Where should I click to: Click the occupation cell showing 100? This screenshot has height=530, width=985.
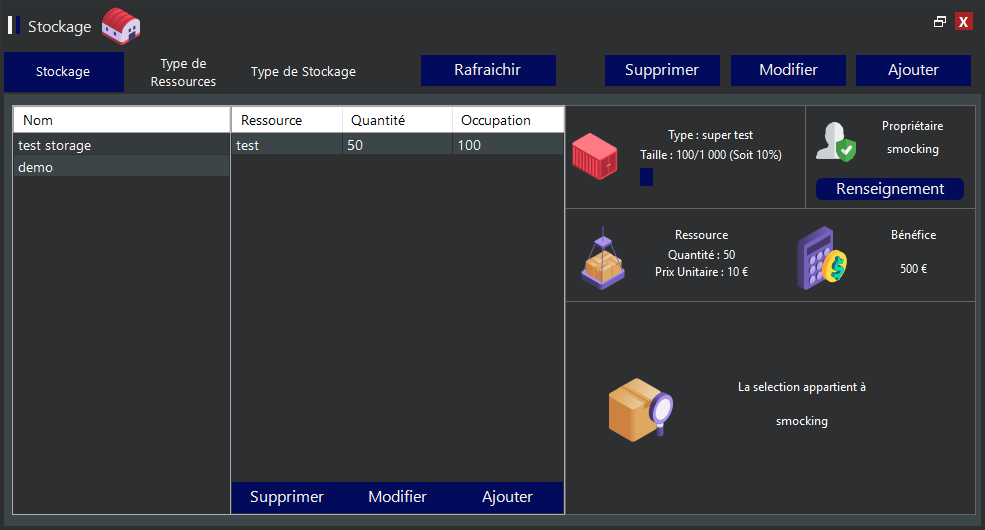coord(508,145)
